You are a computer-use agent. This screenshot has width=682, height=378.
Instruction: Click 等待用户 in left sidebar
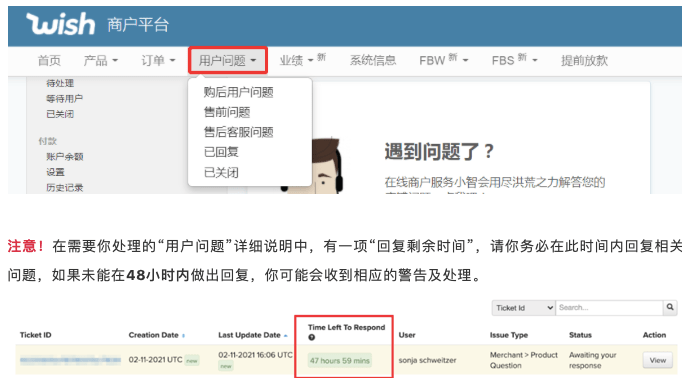click(64, 99)
